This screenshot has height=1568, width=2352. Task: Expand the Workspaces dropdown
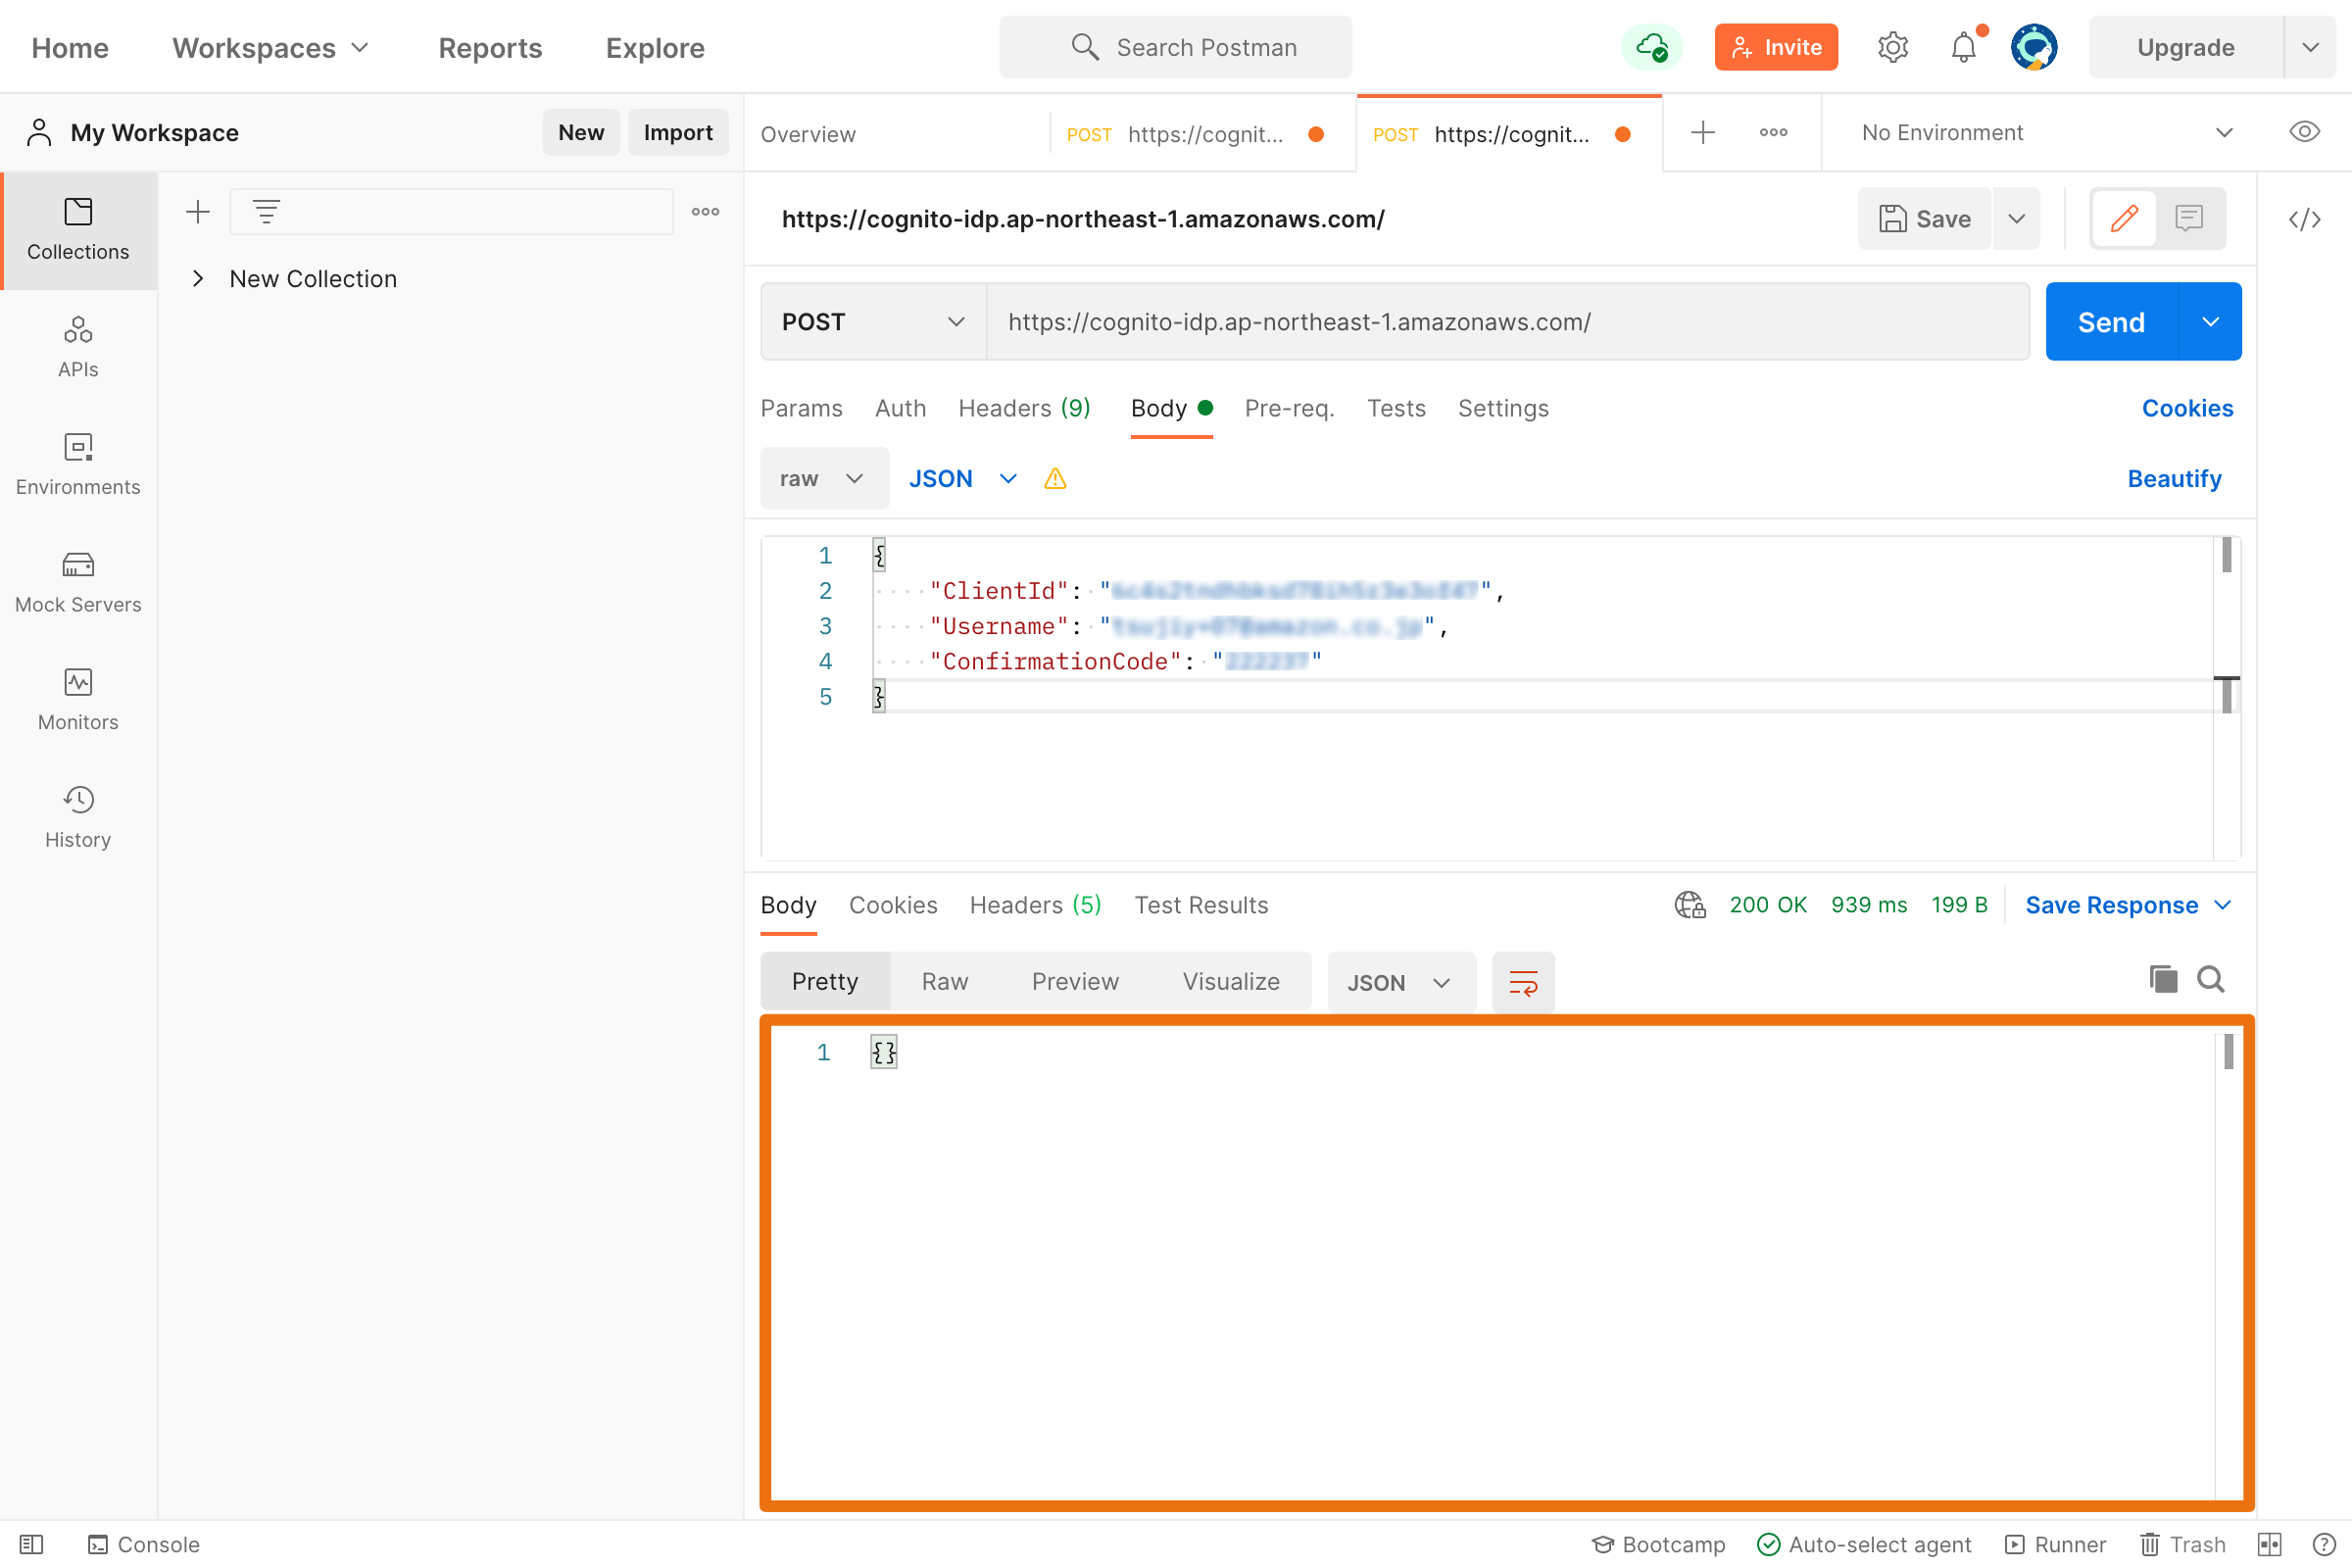(271, 48)
